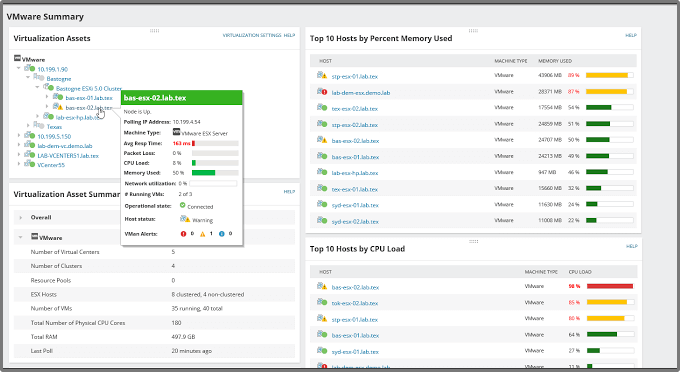The width and height of the screenshot is (680, 372).
Task: Expand the Overall summary section
Action: 20,217
